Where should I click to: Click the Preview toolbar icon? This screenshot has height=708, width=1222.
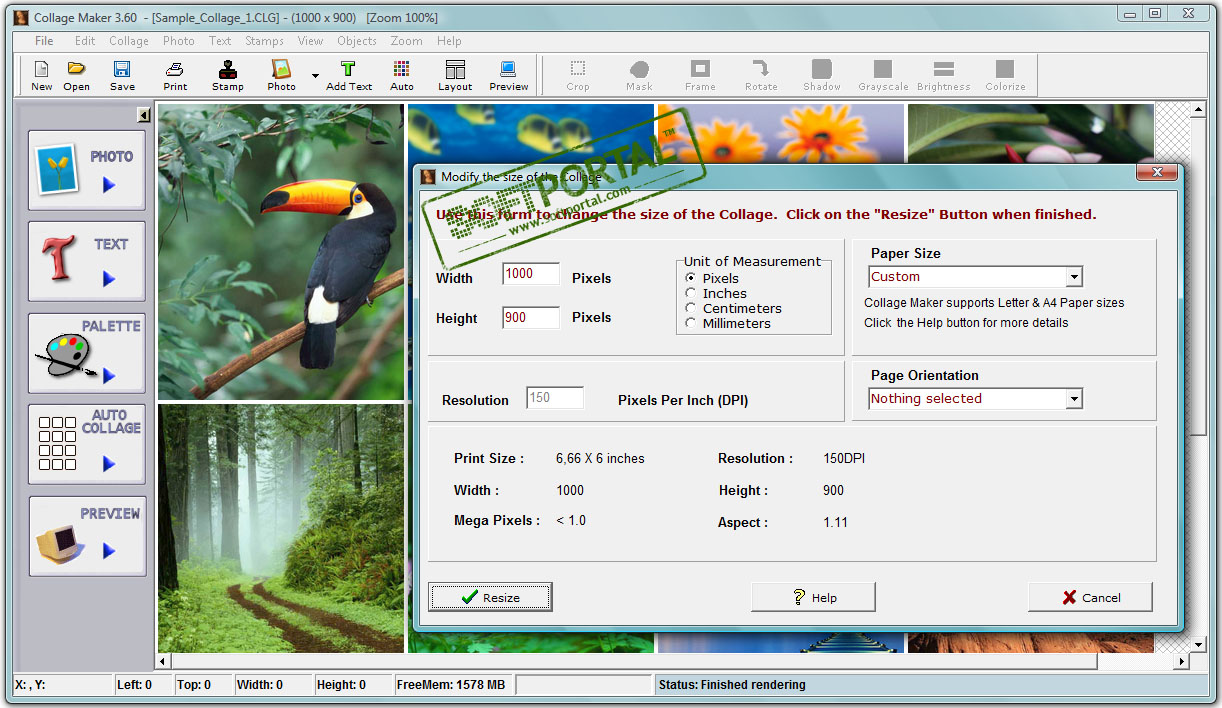(x=509, y=75)
